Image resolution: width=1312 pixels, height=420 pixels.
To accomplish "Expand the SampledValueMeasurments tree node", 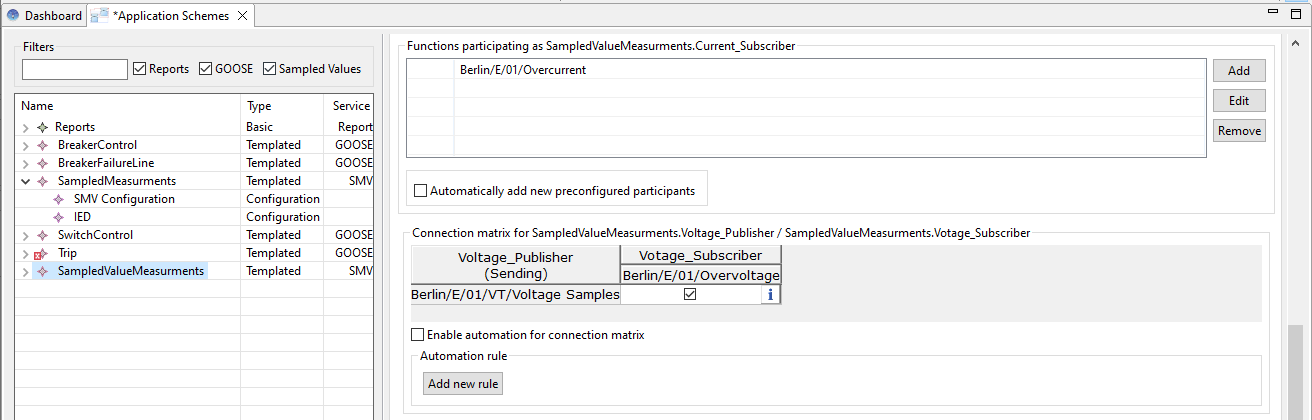I will point(25,271).
